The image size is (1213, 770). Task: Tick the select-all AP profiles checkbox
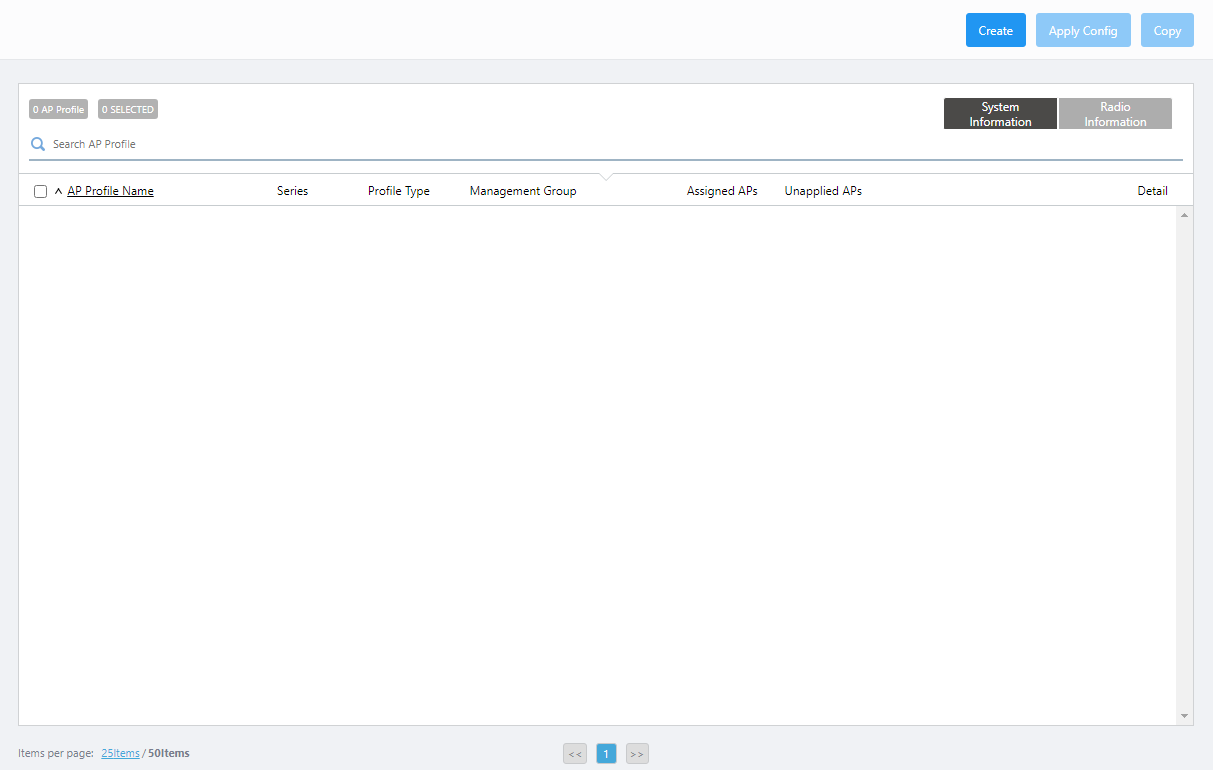tap(41, 191)
